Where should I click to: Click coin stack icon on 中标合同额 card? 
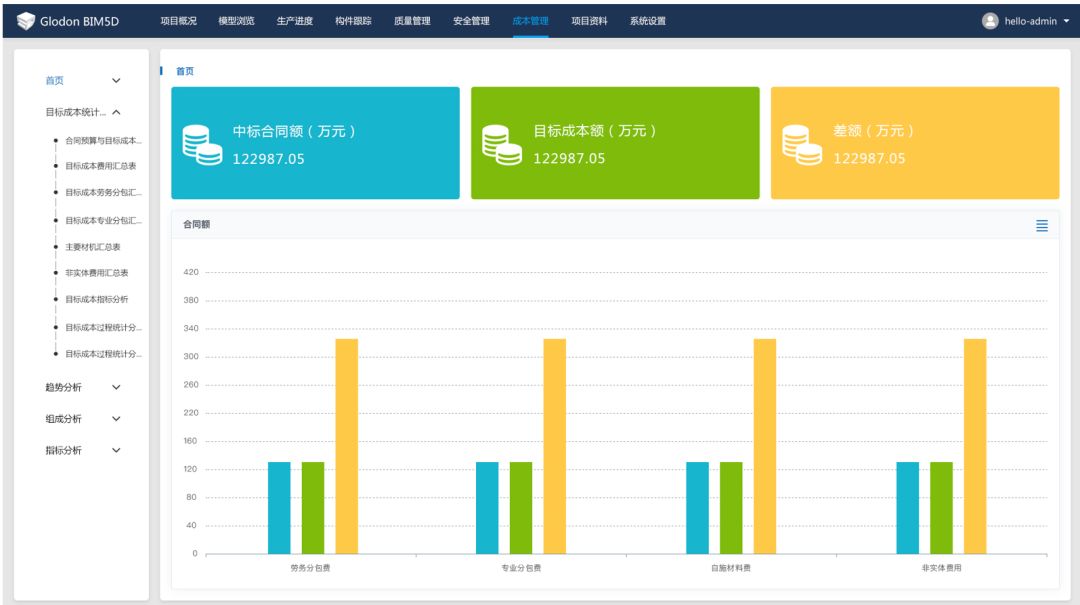202,145
